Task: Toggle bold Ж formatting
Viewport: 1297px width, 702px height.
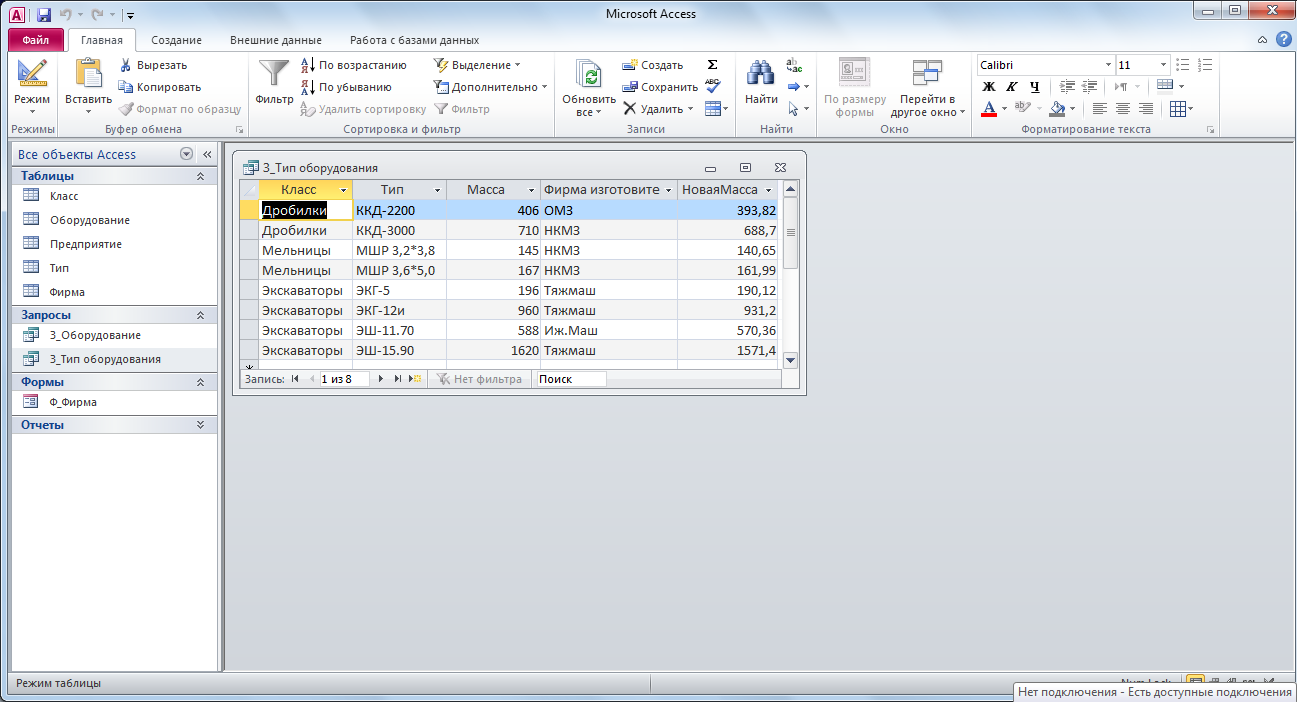Action: (x=989, y=87)
